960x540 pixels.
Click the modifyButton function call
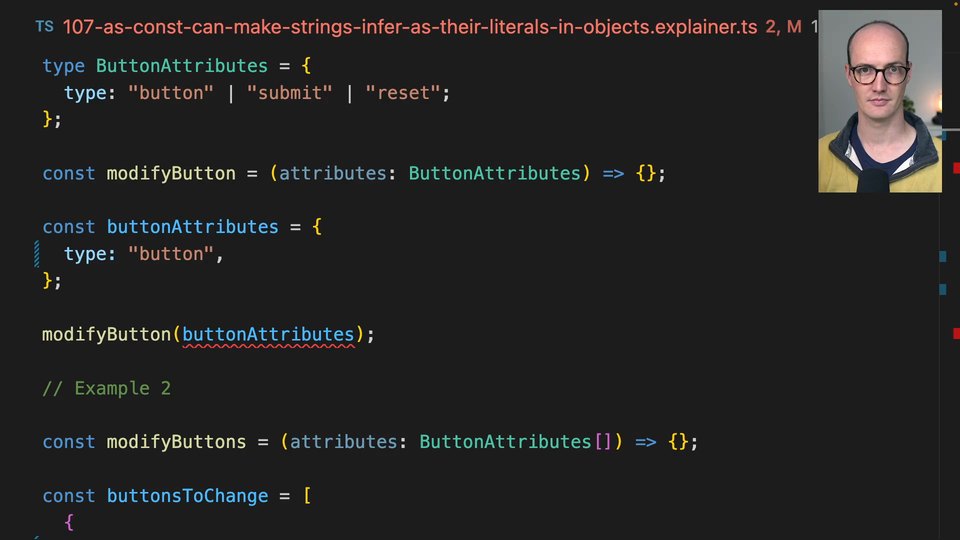point(106,334)
